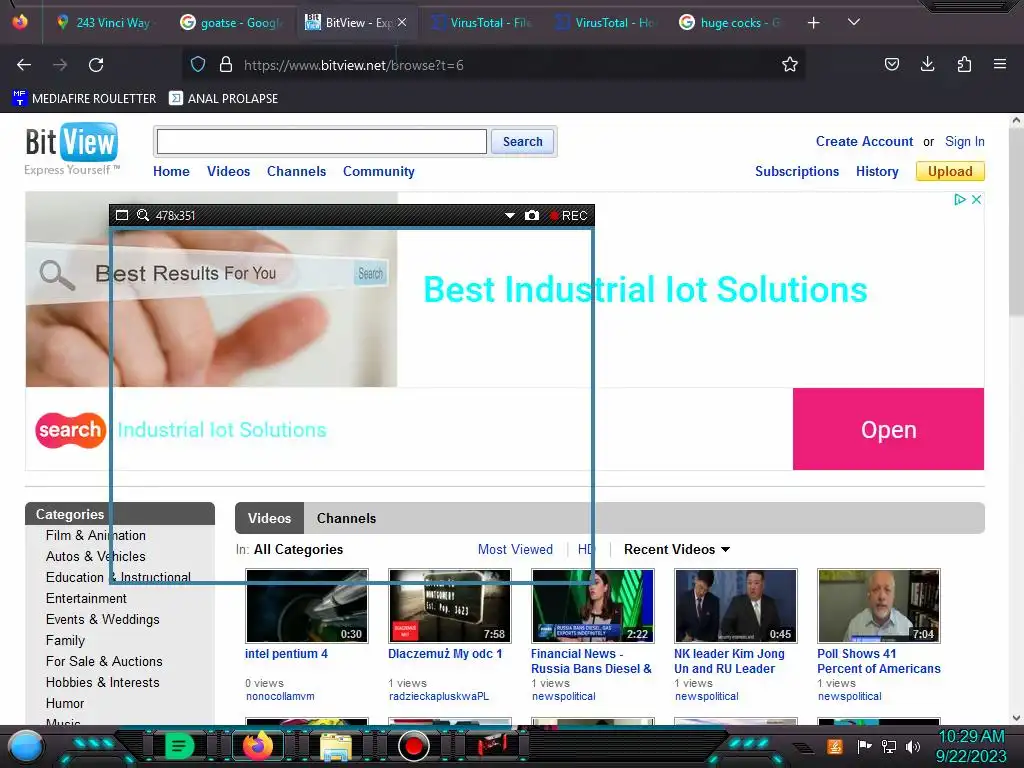The height and width of the screenshot is (768, 1024).
Task: Open the recorder dropdown arrow
Action: [x=509, y=216]
